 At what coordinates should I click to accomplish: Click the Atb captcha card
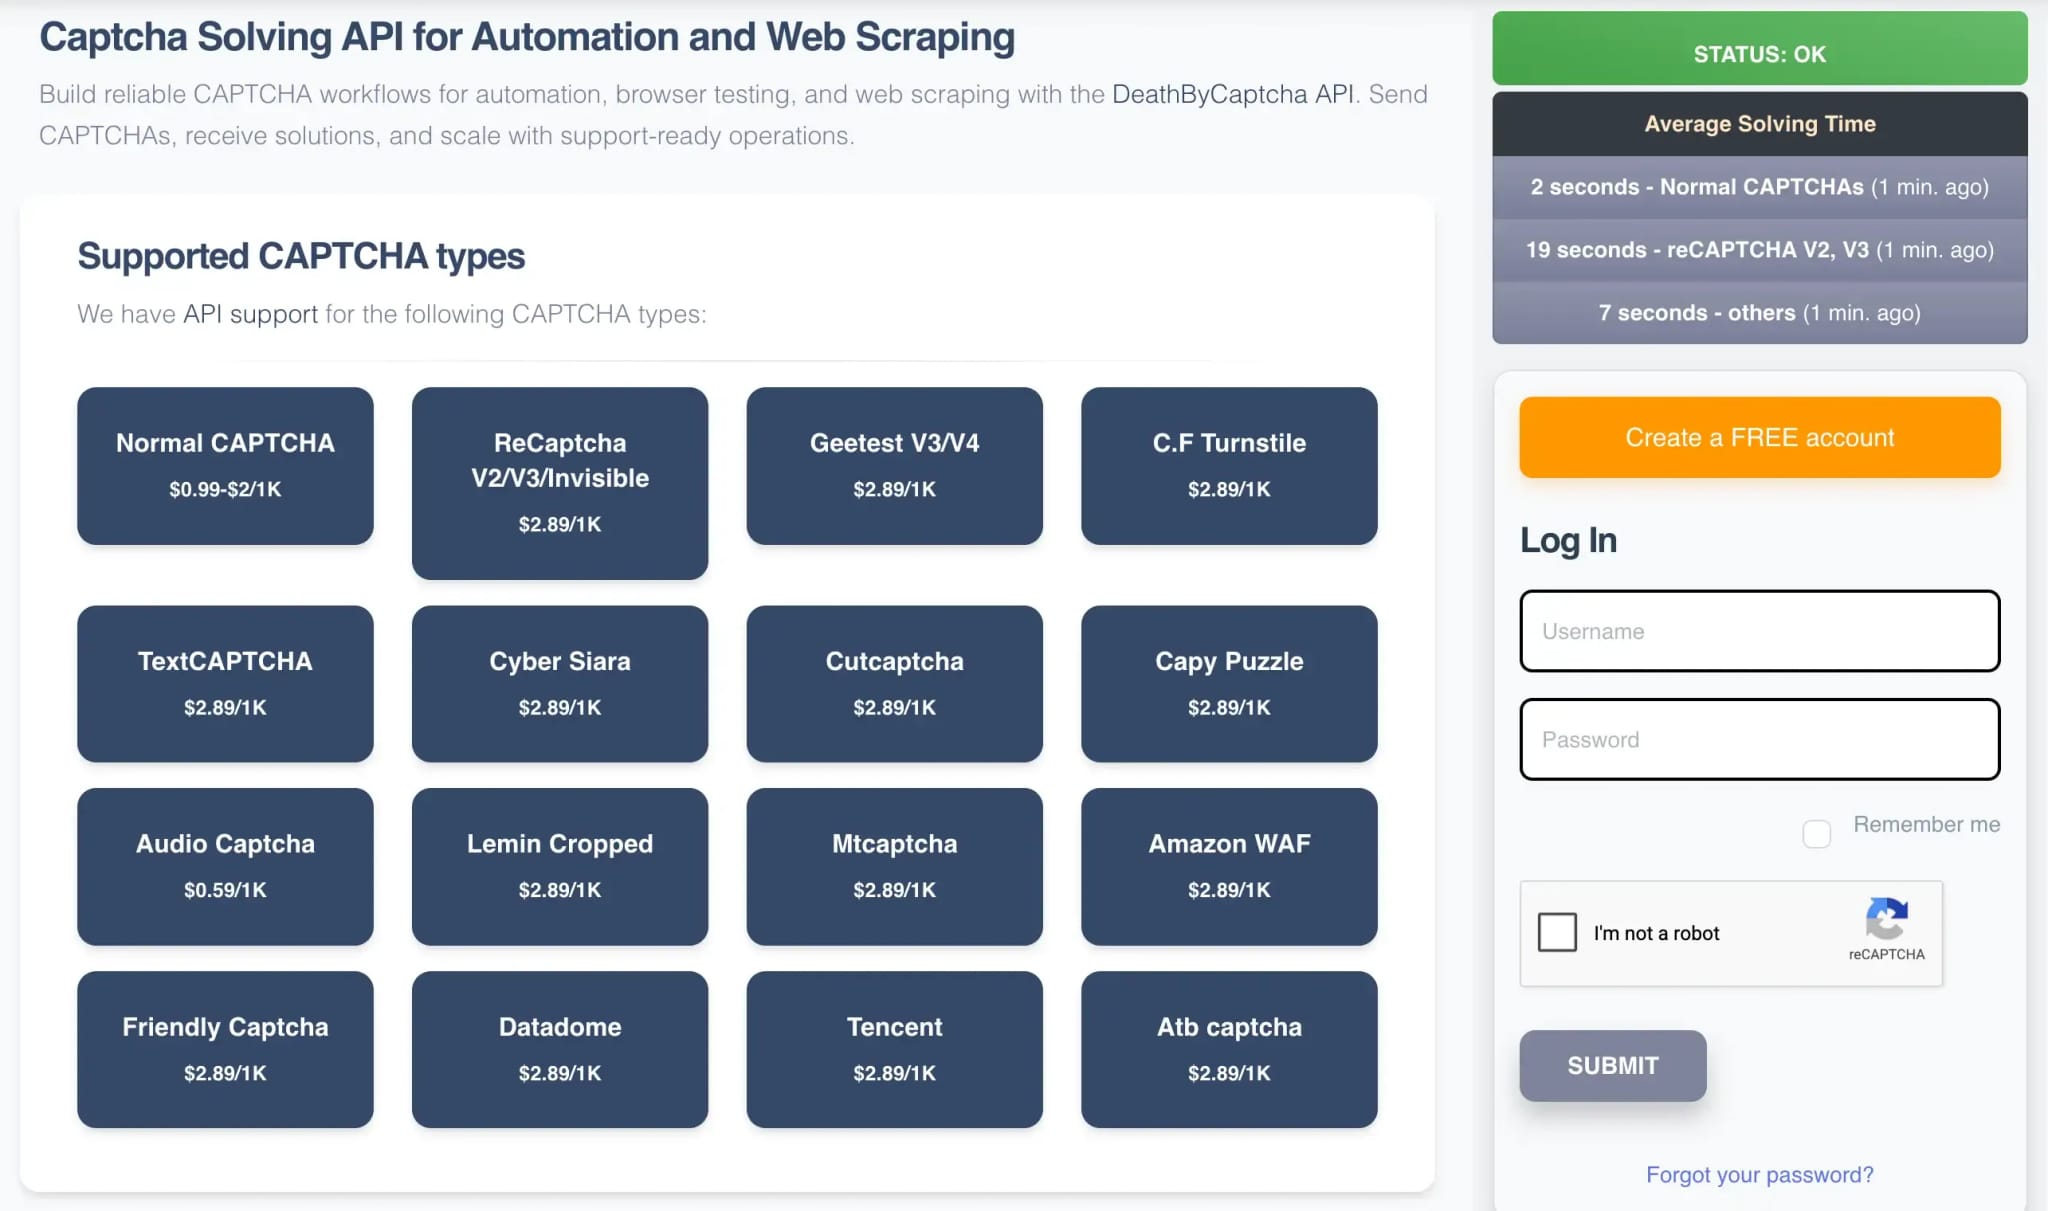pos(1229,1049)
